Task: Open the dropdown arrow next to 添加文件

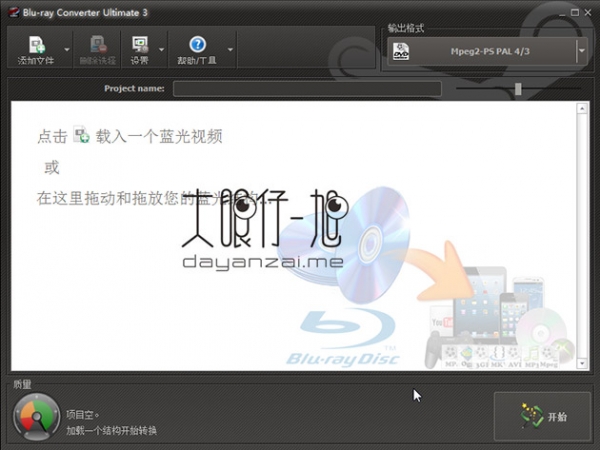Action: [67, 50]
